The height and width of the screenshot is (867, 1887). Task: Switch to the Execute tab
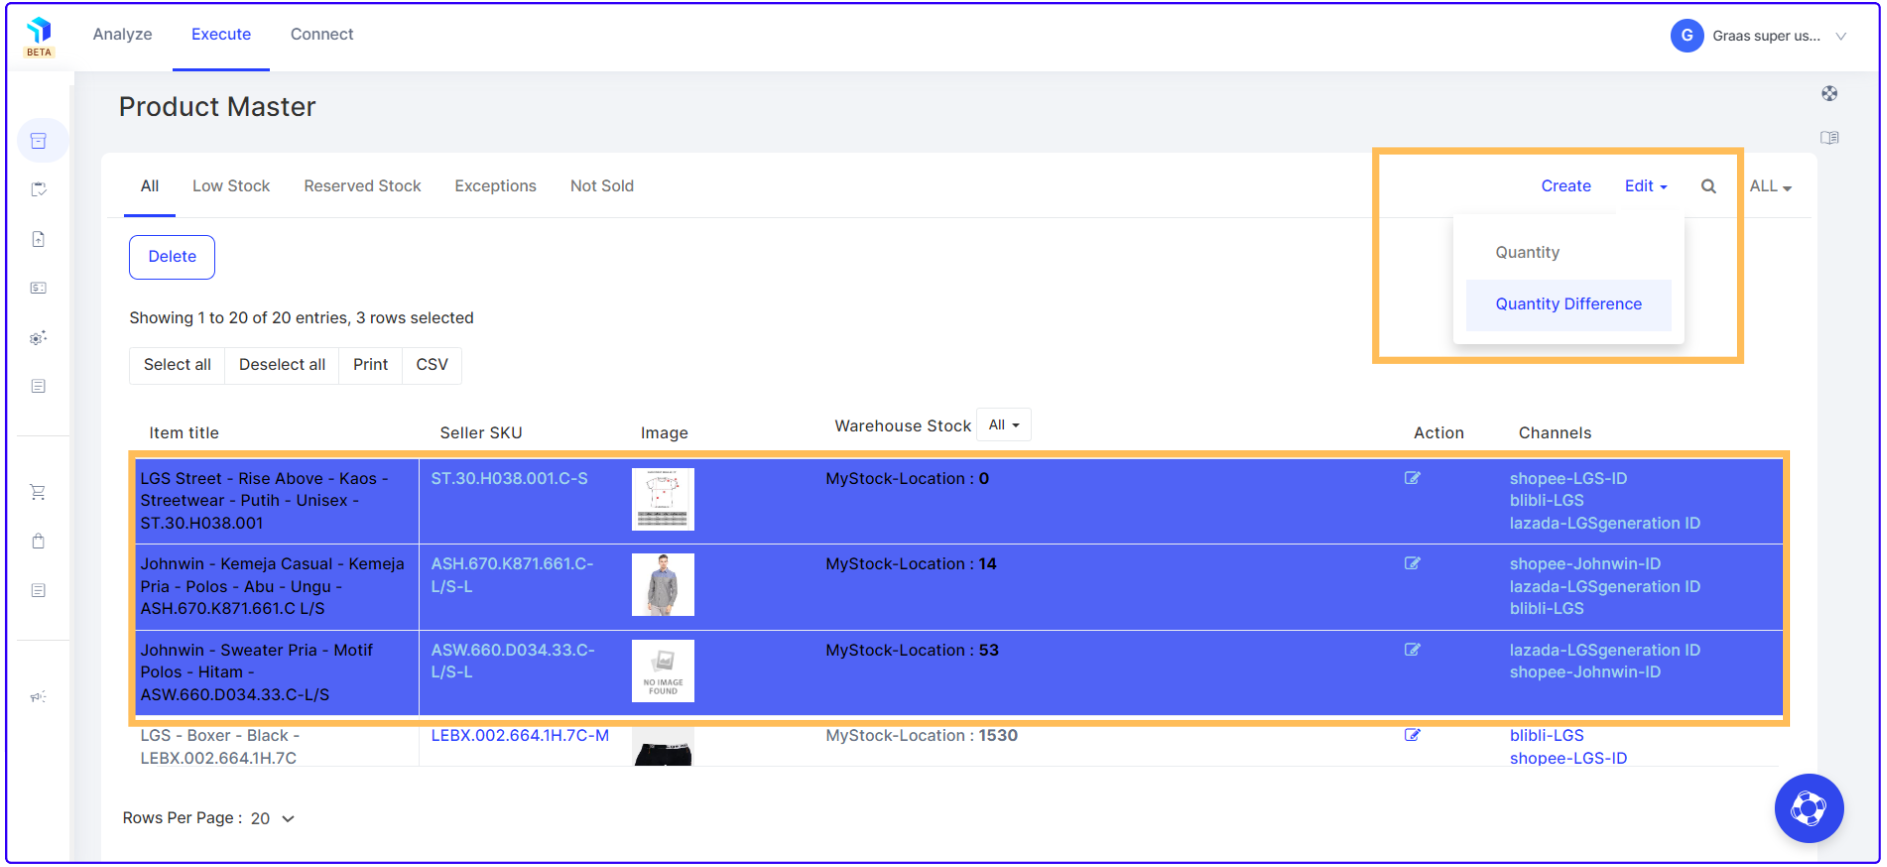click(221, 34)
